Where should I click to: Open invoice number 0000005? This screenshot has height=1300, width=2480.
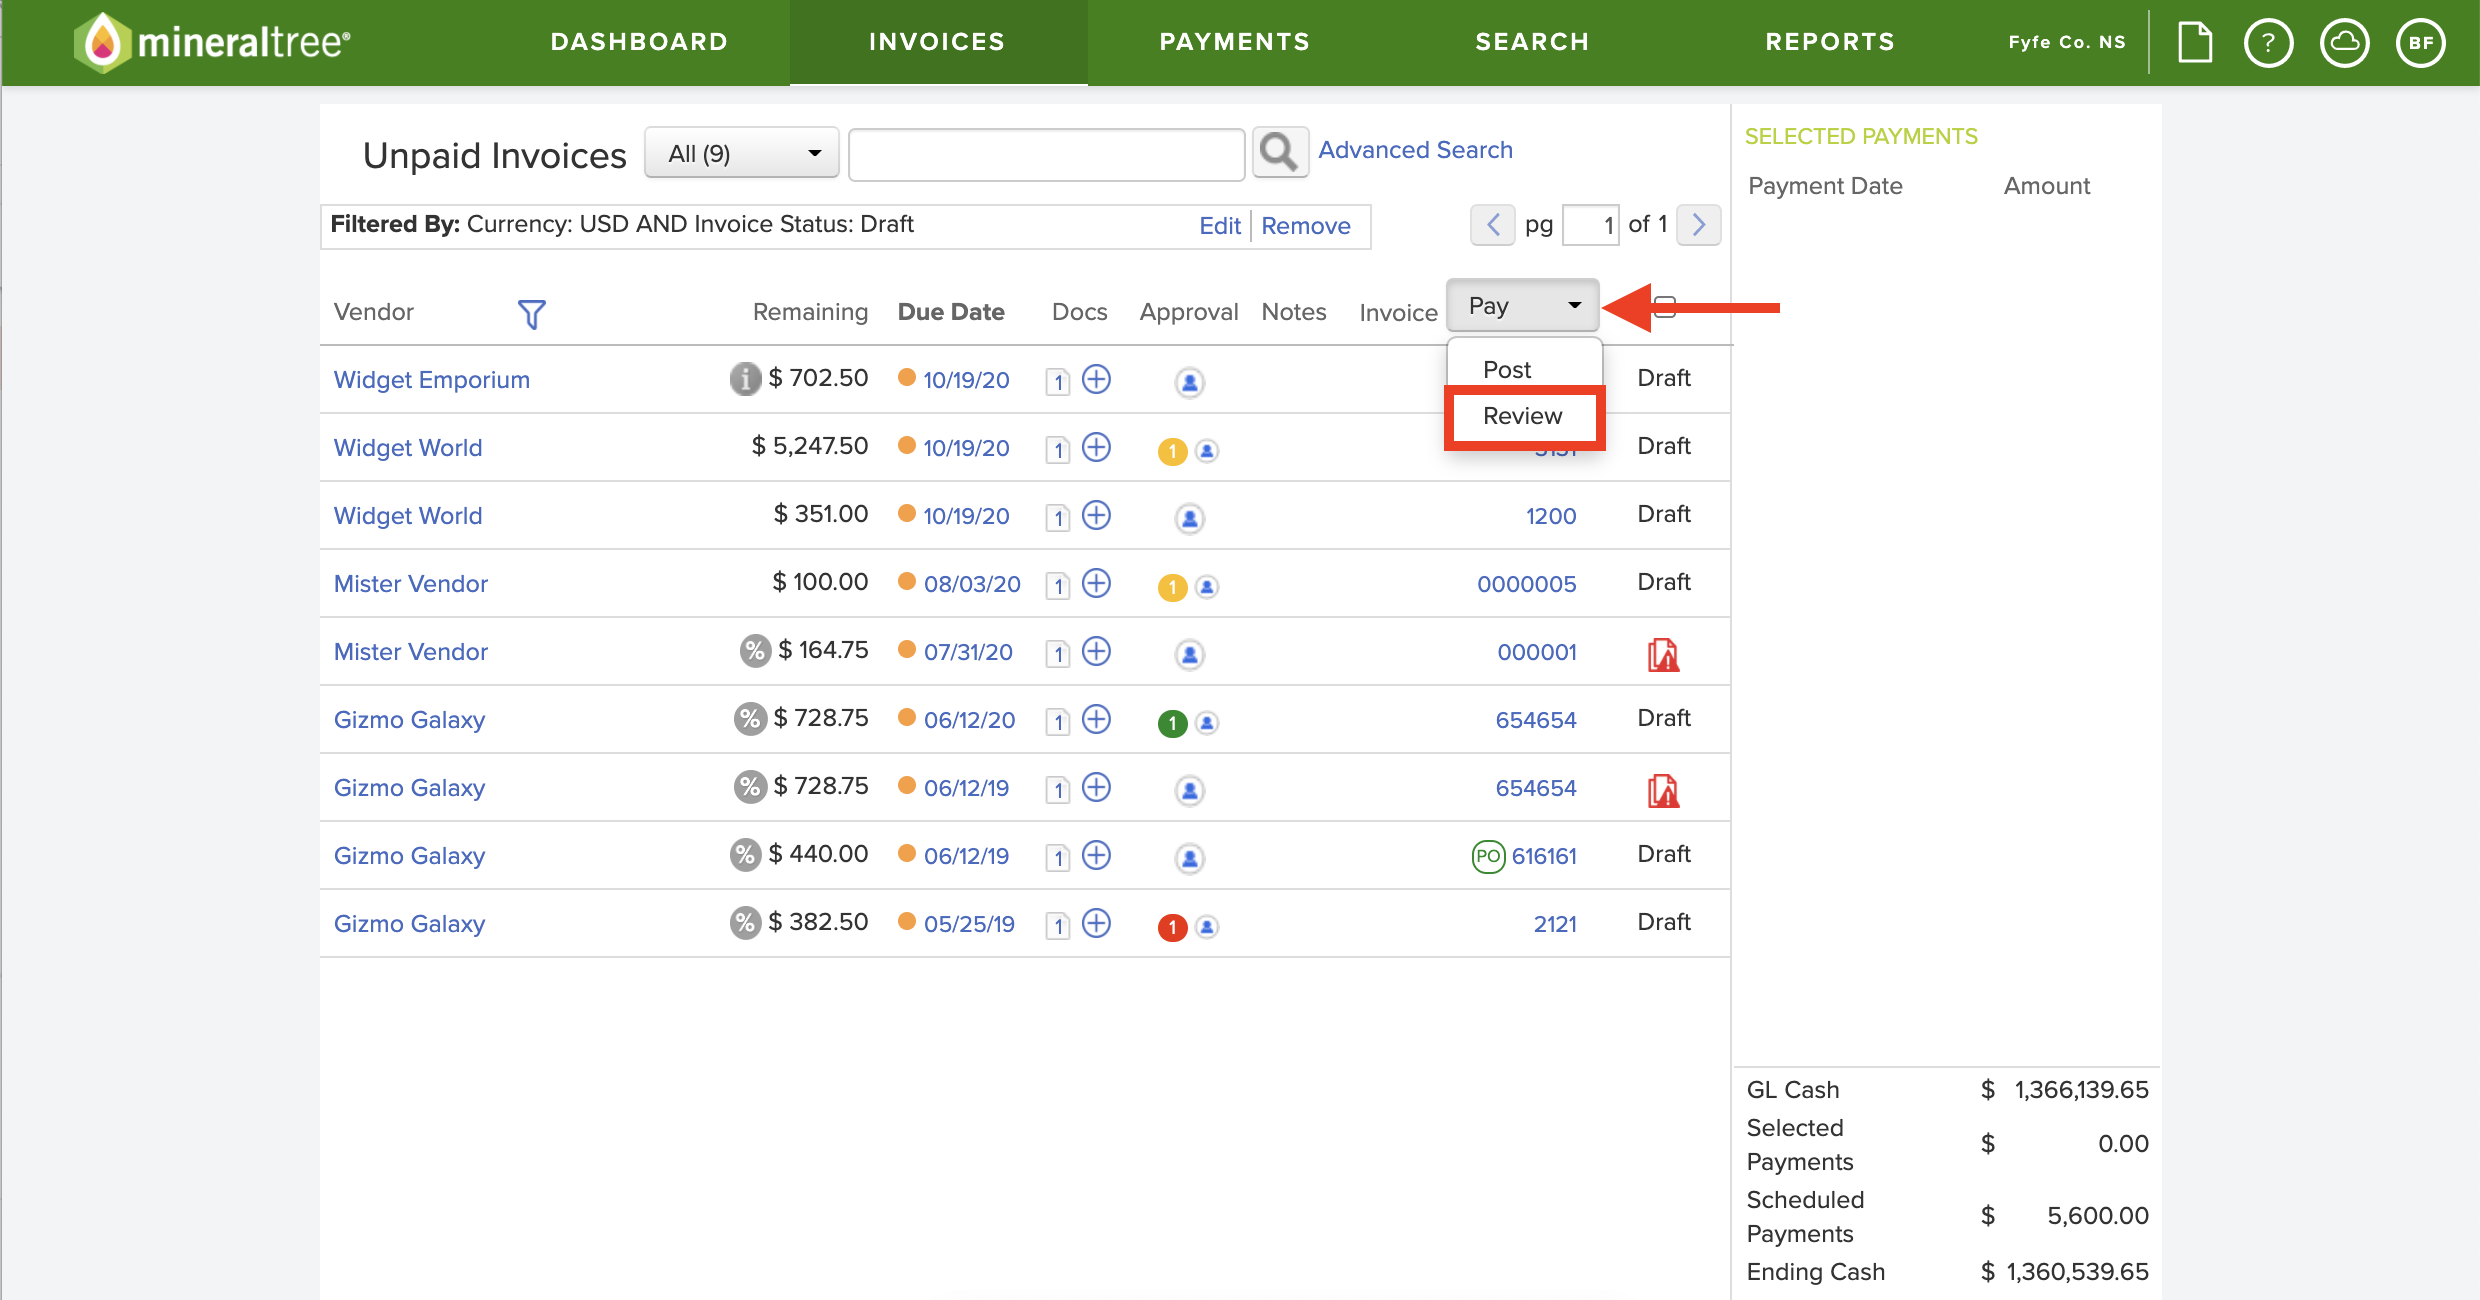pyautogui.click(x=1526, y=584)
